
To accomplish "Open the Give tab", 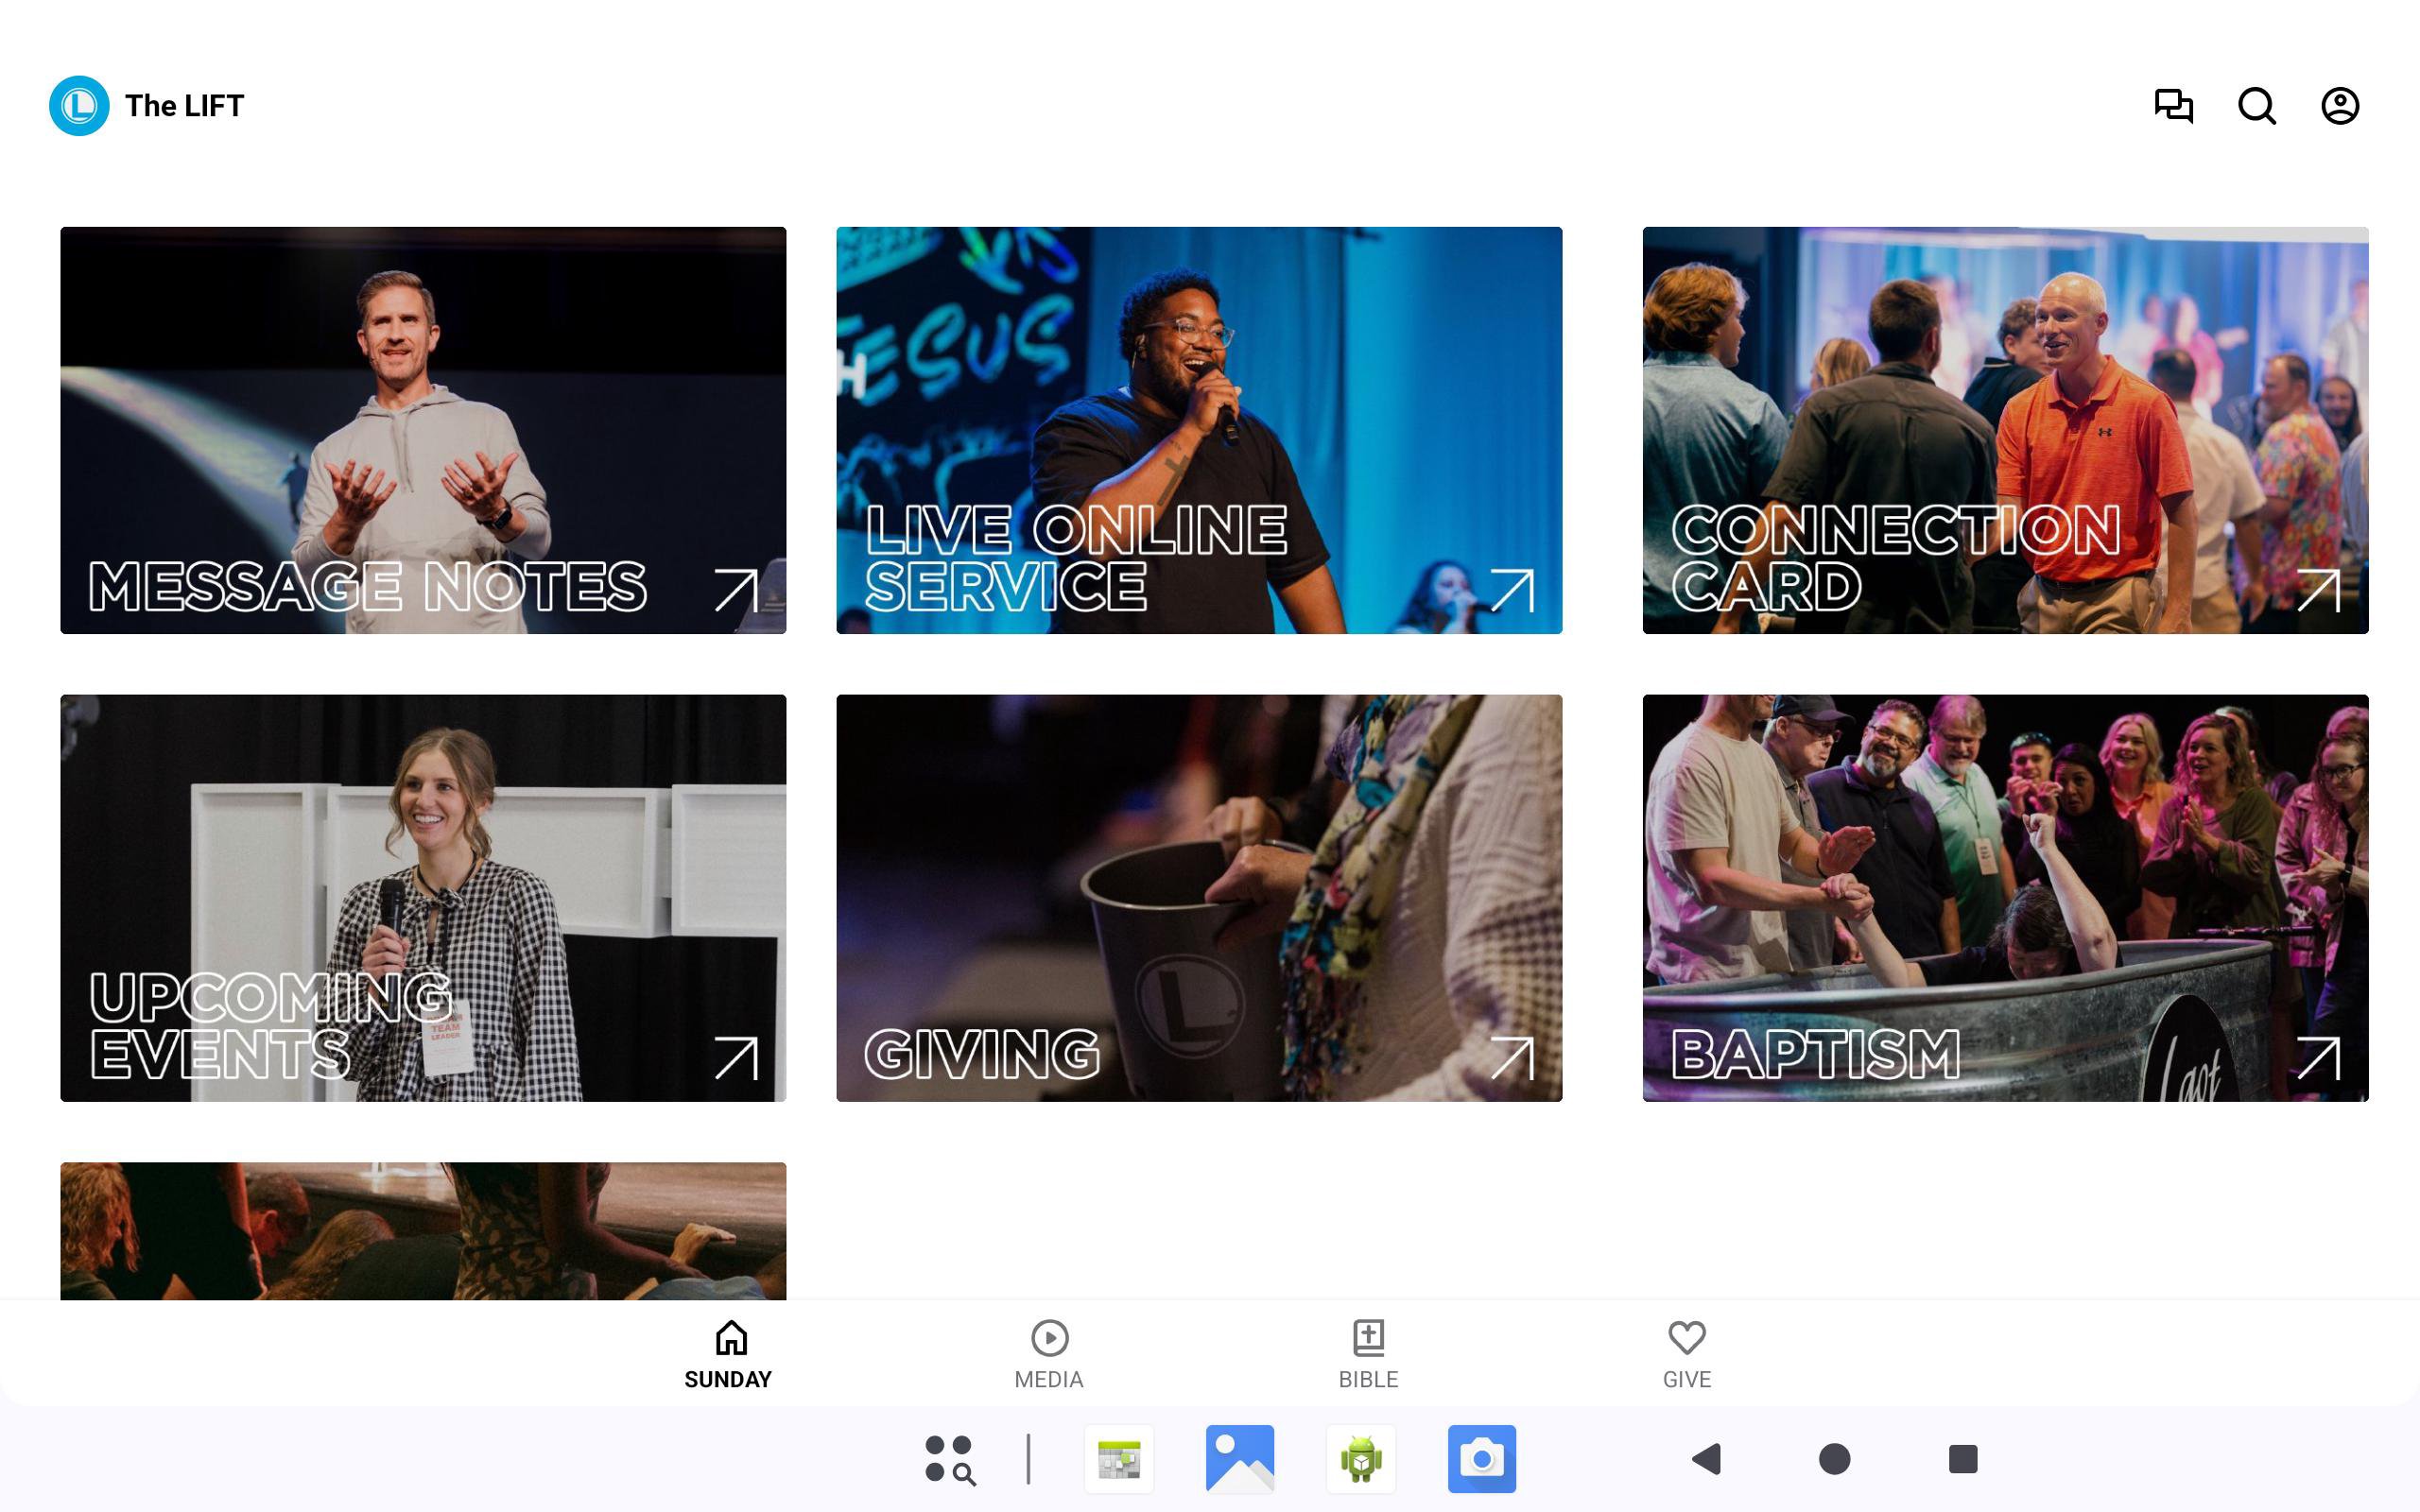I will click(1686, 1354).
